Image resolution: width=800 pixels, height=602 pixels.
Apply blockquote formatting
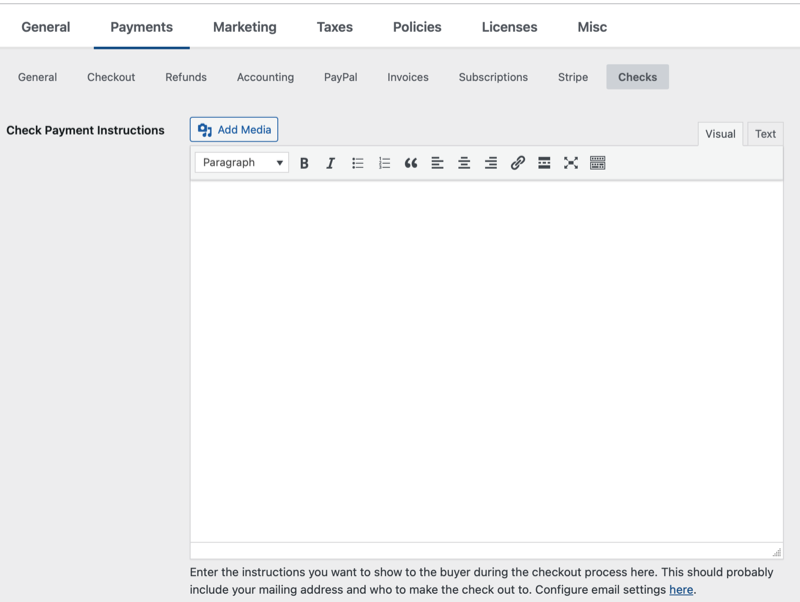click(x=411, y=163)
